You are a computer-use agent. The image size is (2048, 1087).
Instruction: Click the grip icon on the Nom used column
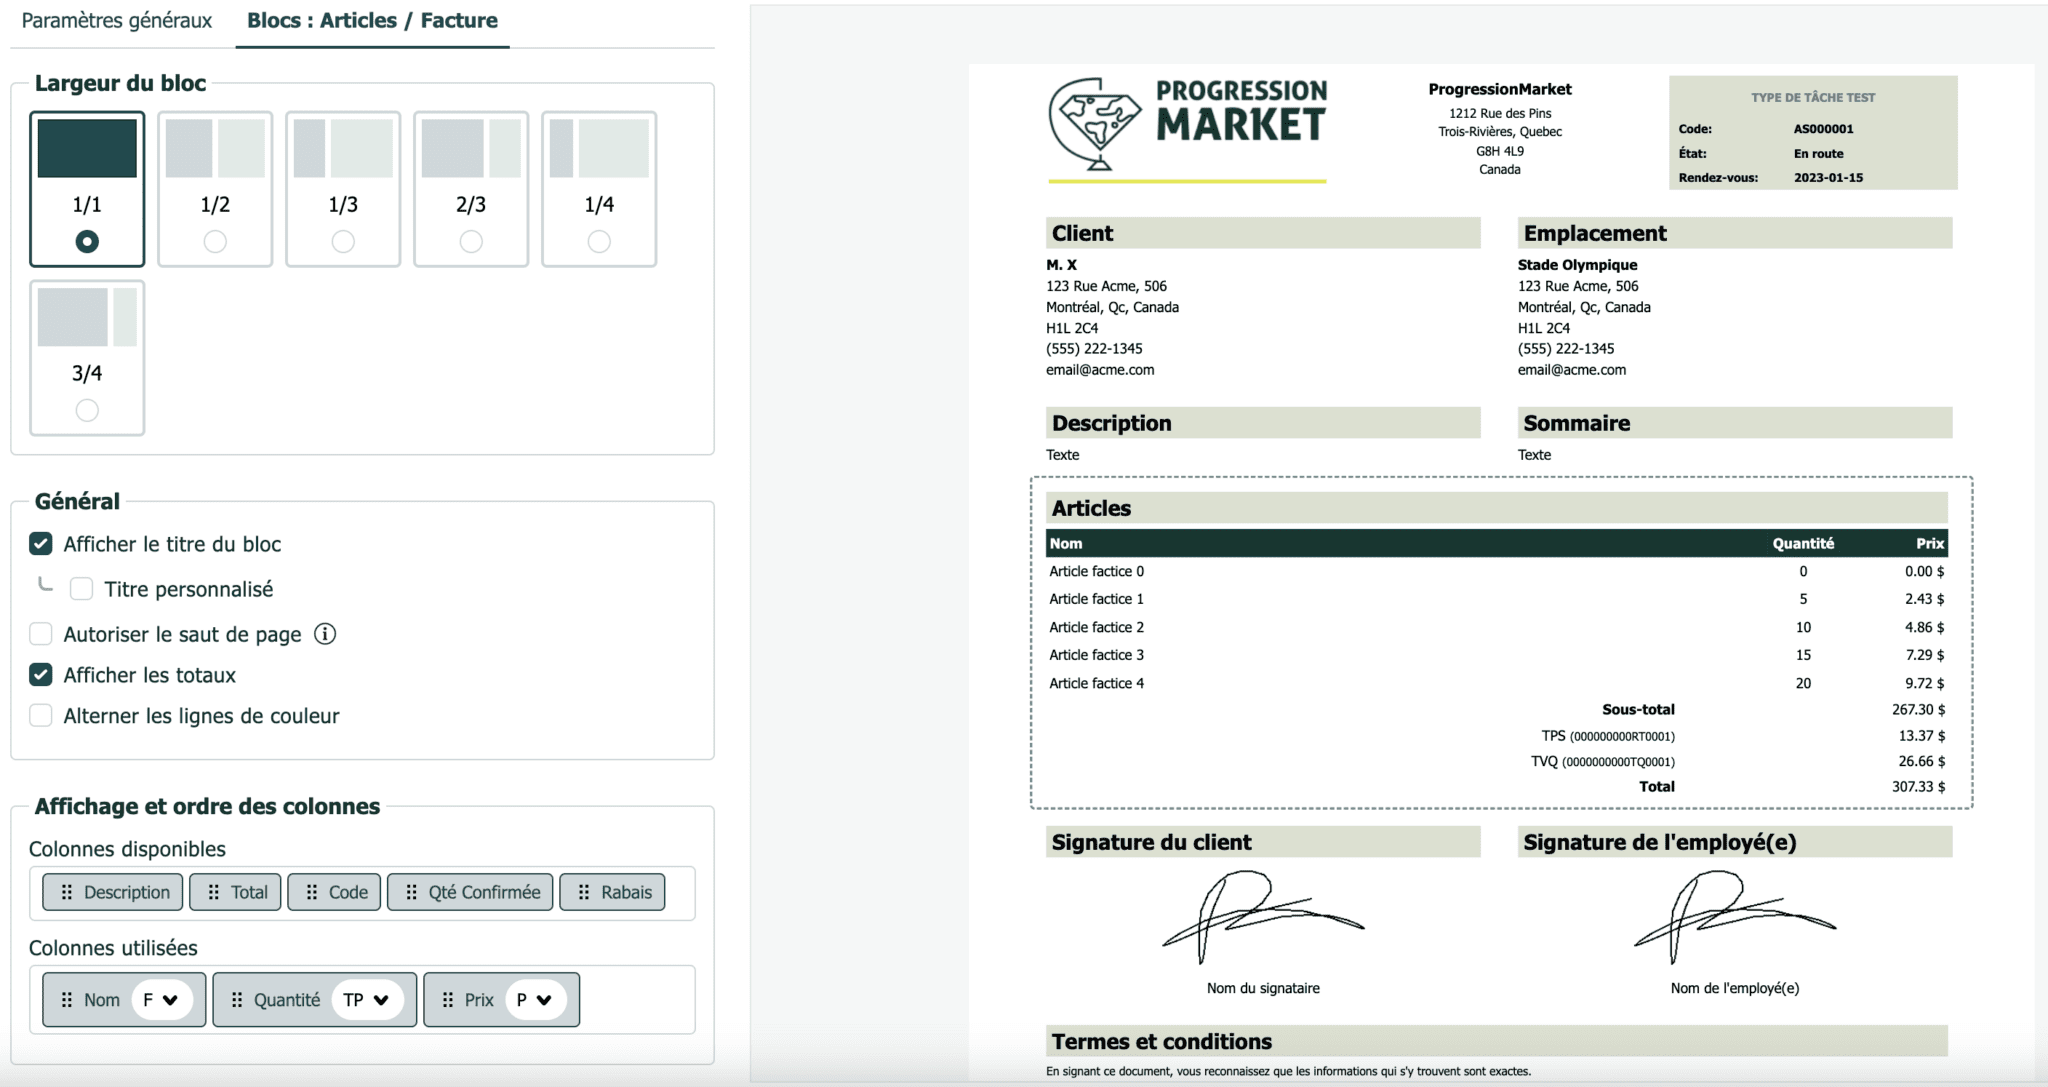67,1000
